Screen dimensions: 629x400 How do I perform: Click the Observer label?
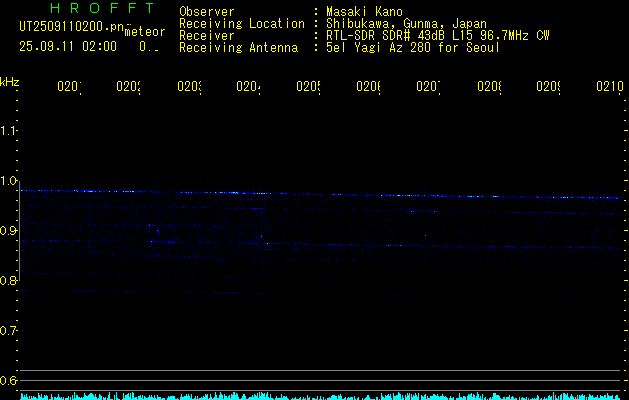point(207,11)
